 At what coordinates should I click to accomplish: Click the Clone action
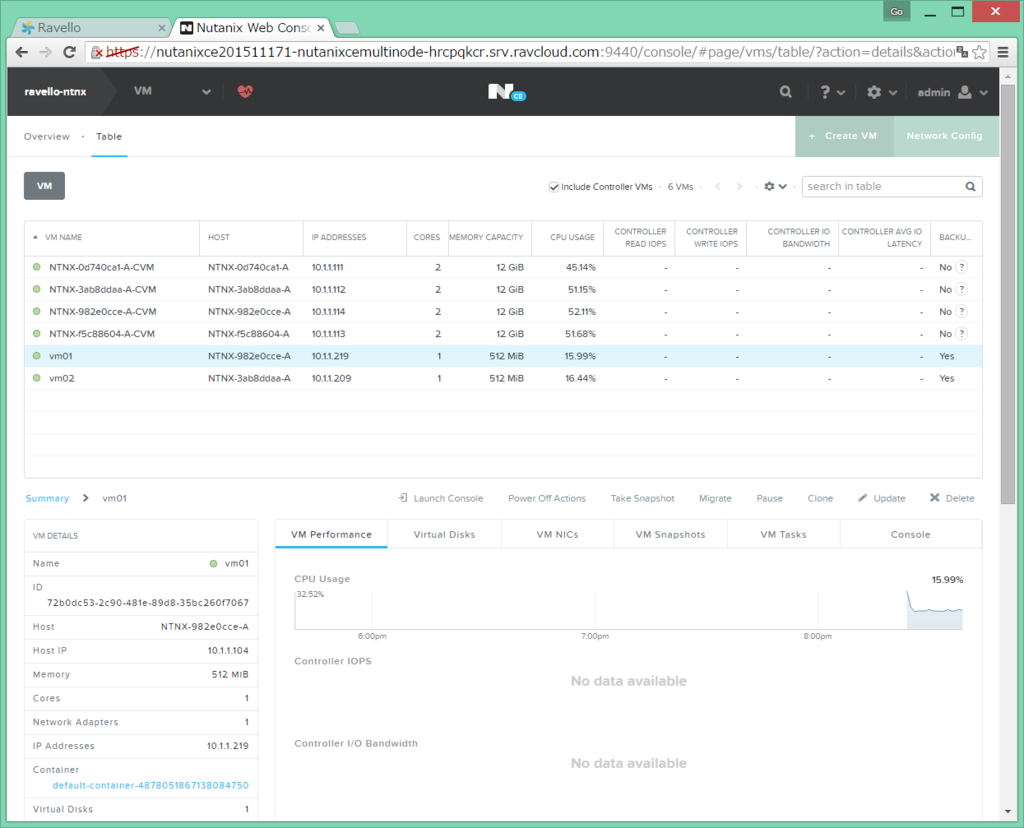pos(820,498)
